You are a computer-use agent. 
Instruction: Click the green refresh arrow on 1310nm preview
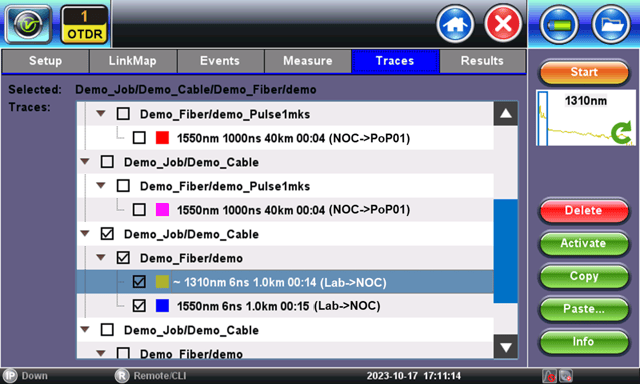(622, 133)
